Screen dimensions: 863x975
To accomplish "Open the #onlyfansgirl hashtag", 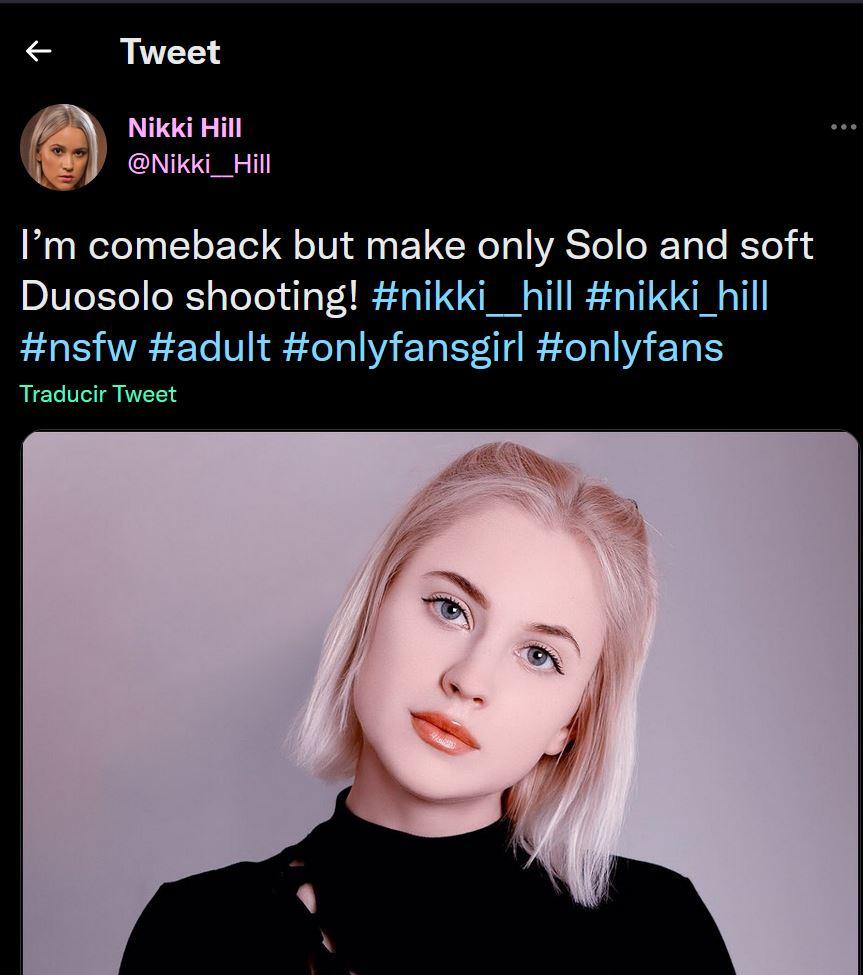I will point(403,347).
